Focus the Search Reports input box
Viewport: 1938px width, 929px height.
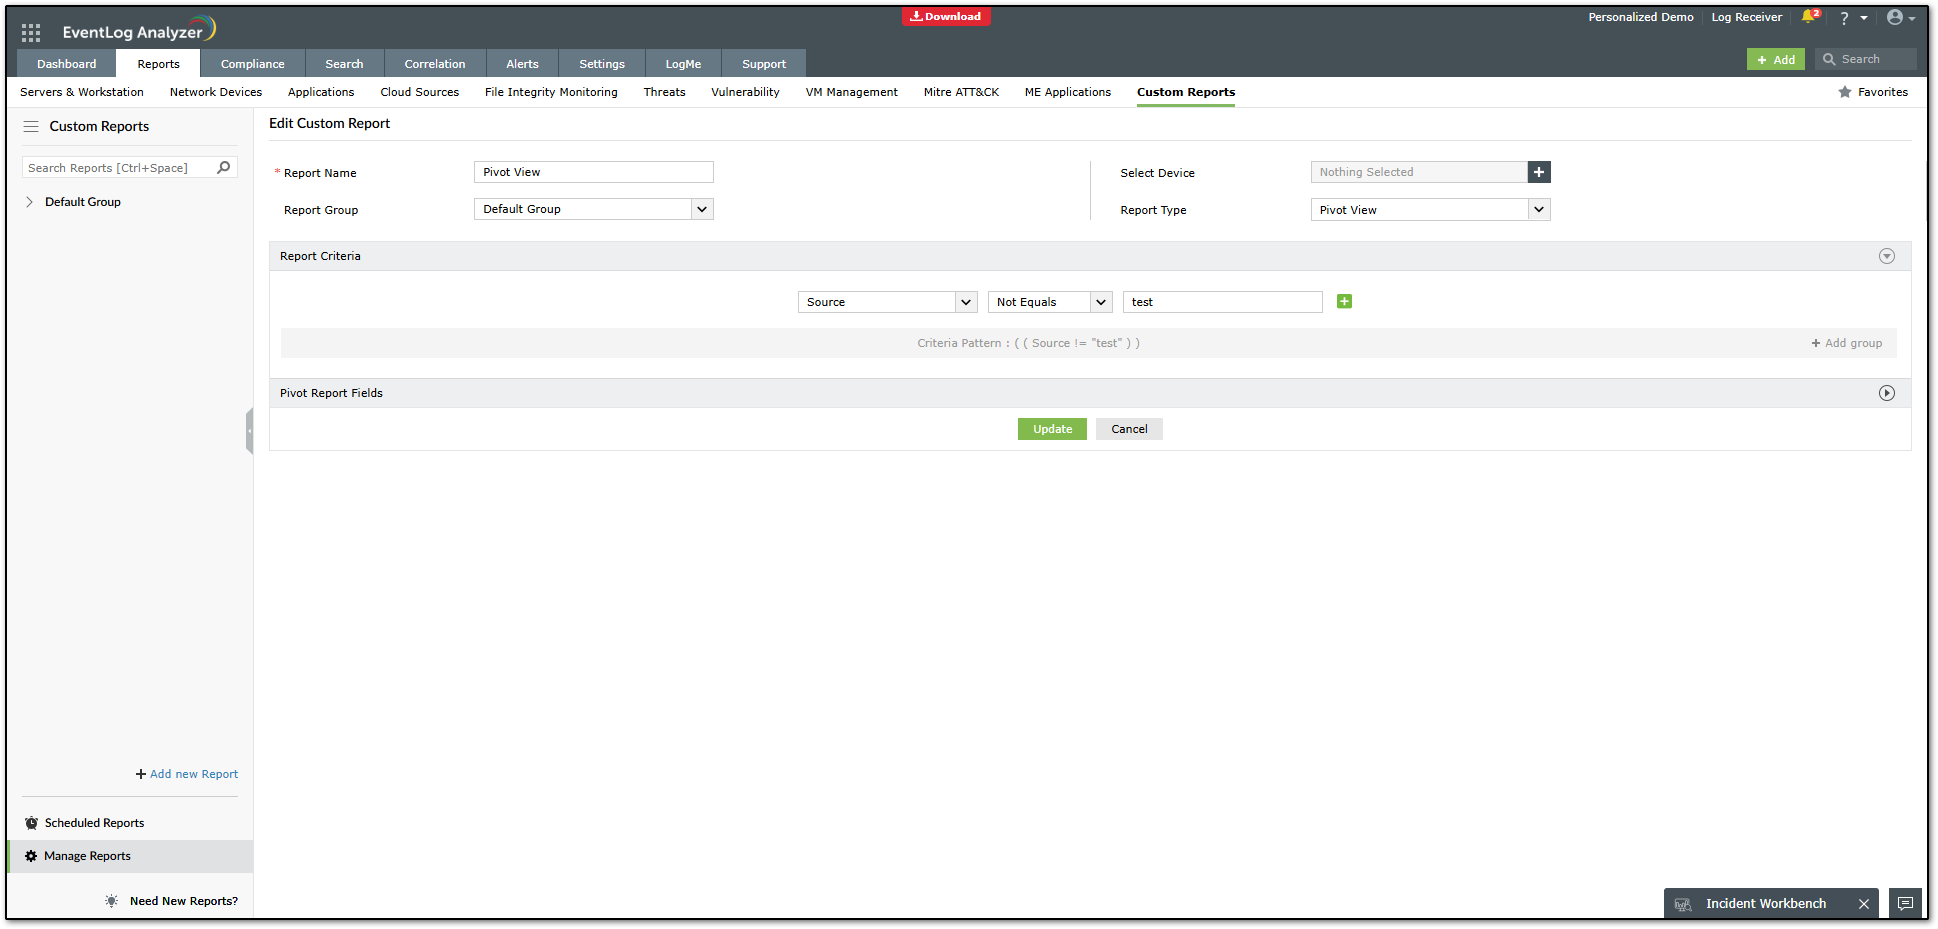click(118, 168)
